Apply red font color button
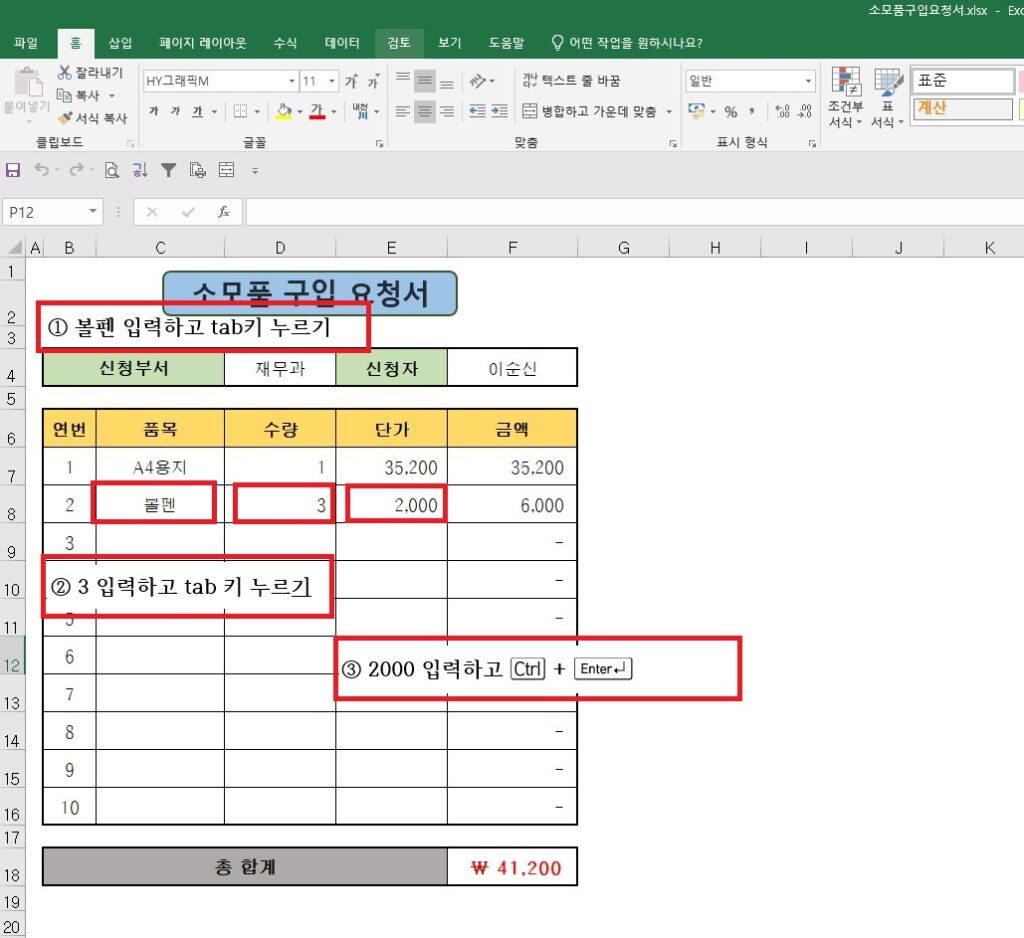Image resolution: width=1024 pixels, height=938 pixels. 317,111
